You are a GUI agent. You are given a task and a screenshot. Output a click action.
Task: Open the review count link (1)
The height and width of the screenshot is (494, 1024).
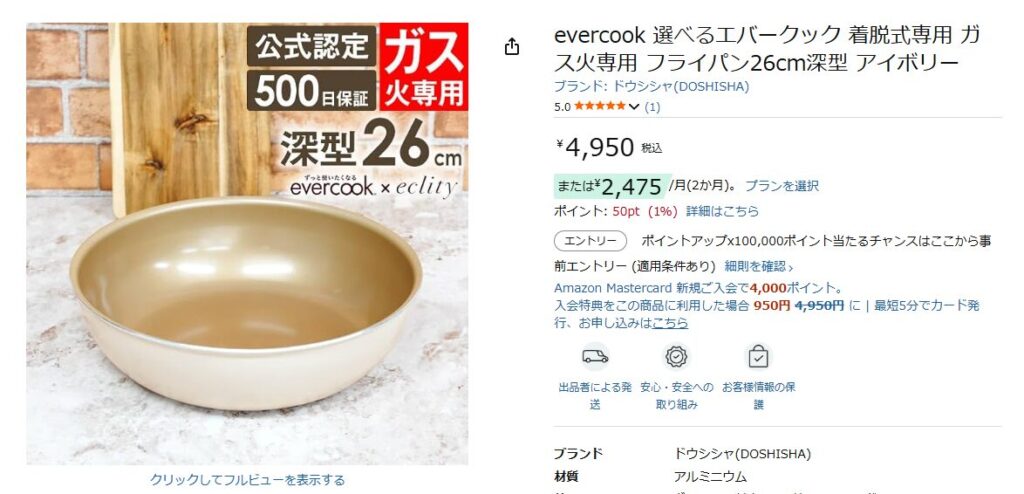pyautogui.click(x=652, y=107)
